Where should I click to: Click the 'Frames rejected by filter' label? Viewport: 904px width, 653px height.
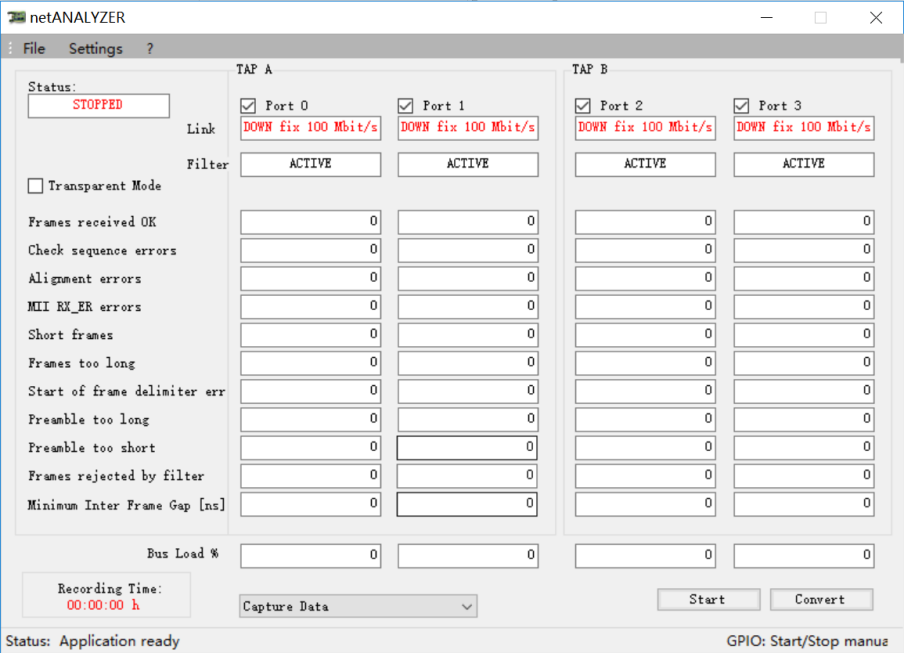116,476
